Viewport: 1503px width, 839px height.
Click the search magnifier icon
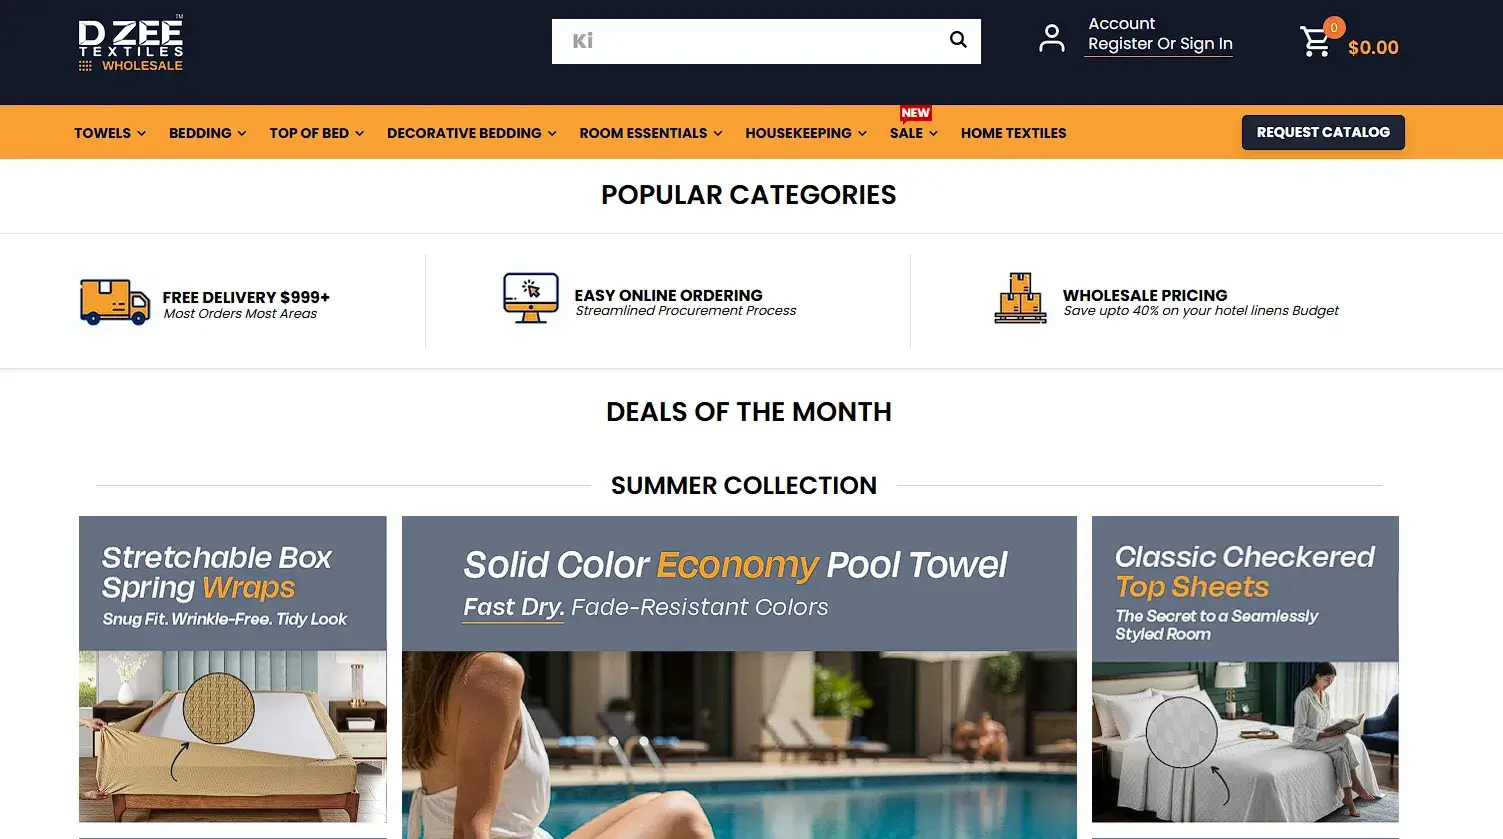[958, 40]
